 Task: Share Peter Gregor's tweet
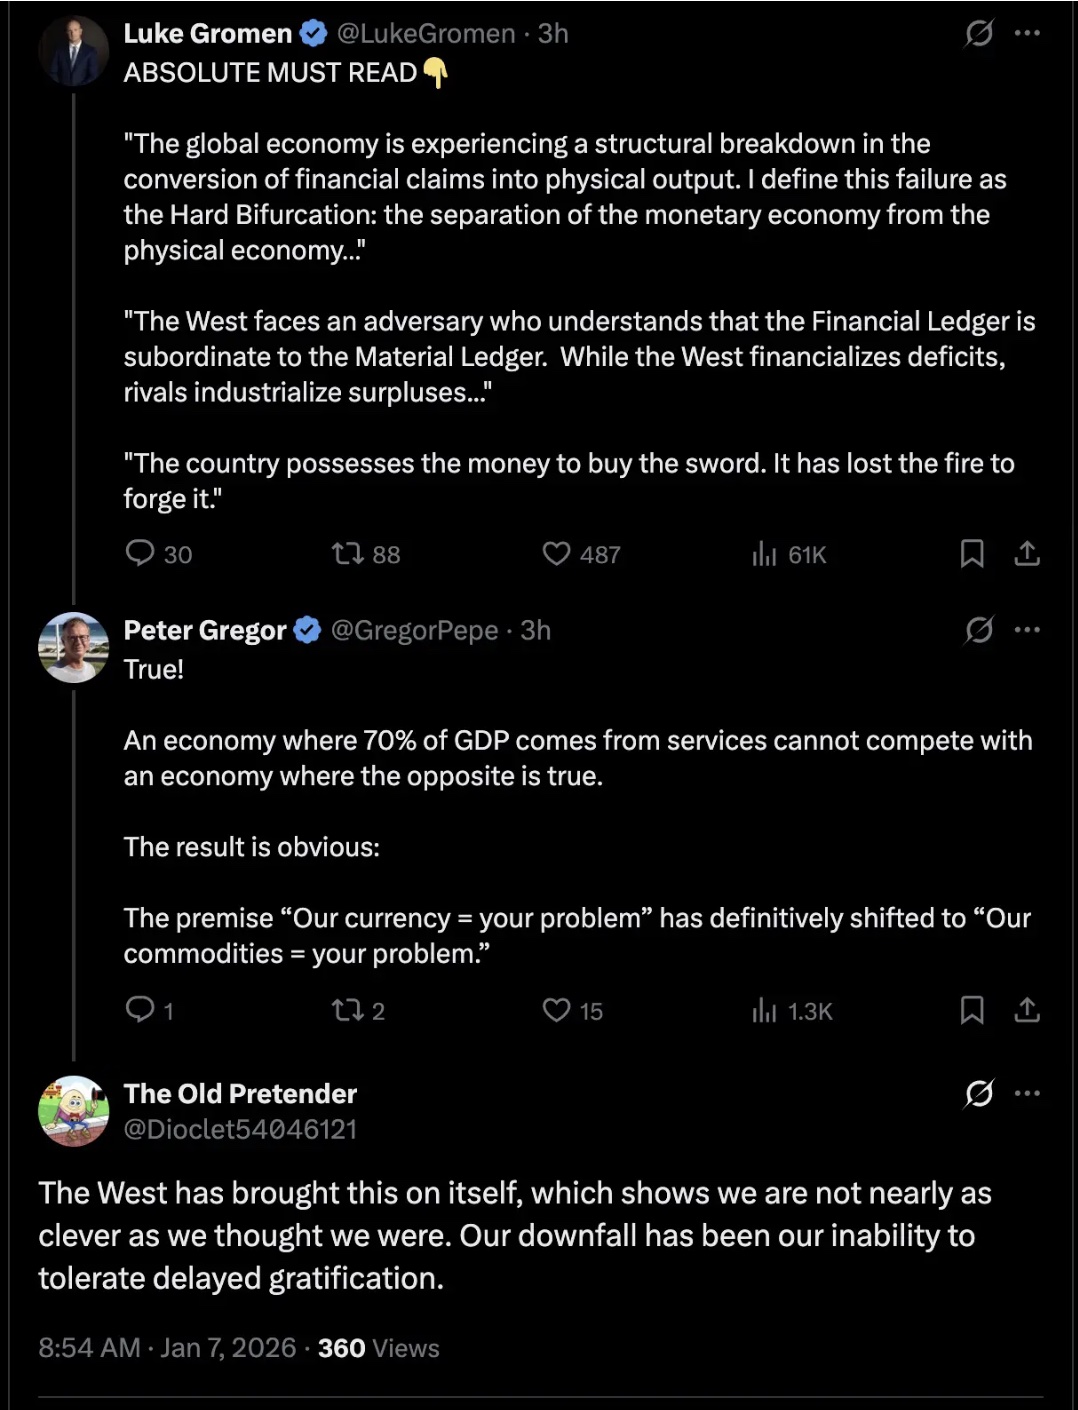coord(1027,1010)
